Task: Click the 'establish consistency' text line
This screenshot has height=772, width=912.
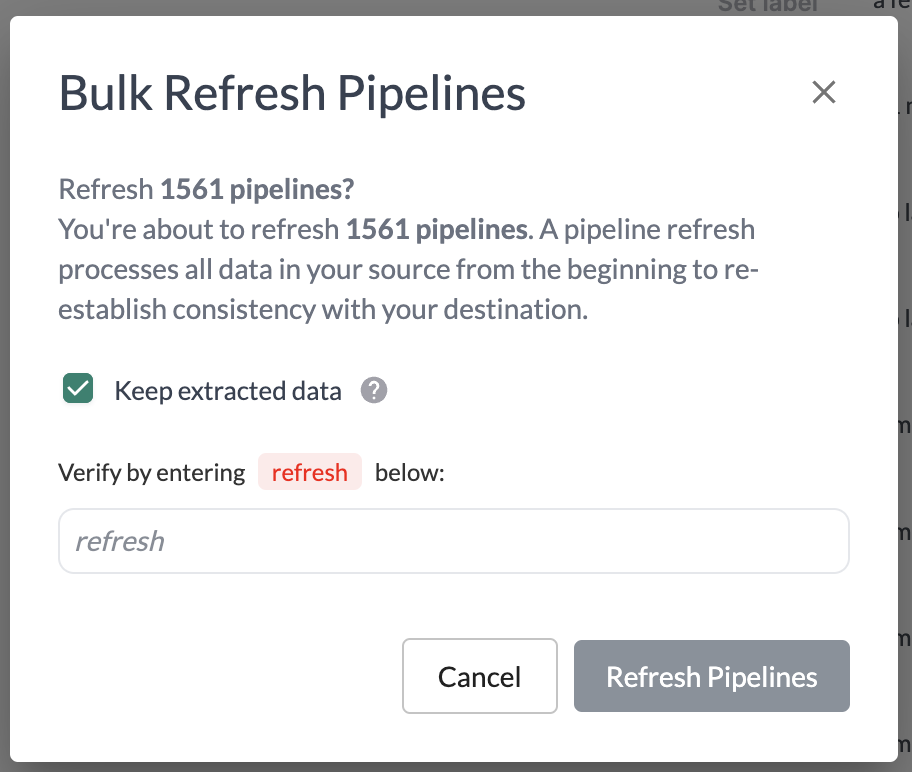Action: [187, 309]
